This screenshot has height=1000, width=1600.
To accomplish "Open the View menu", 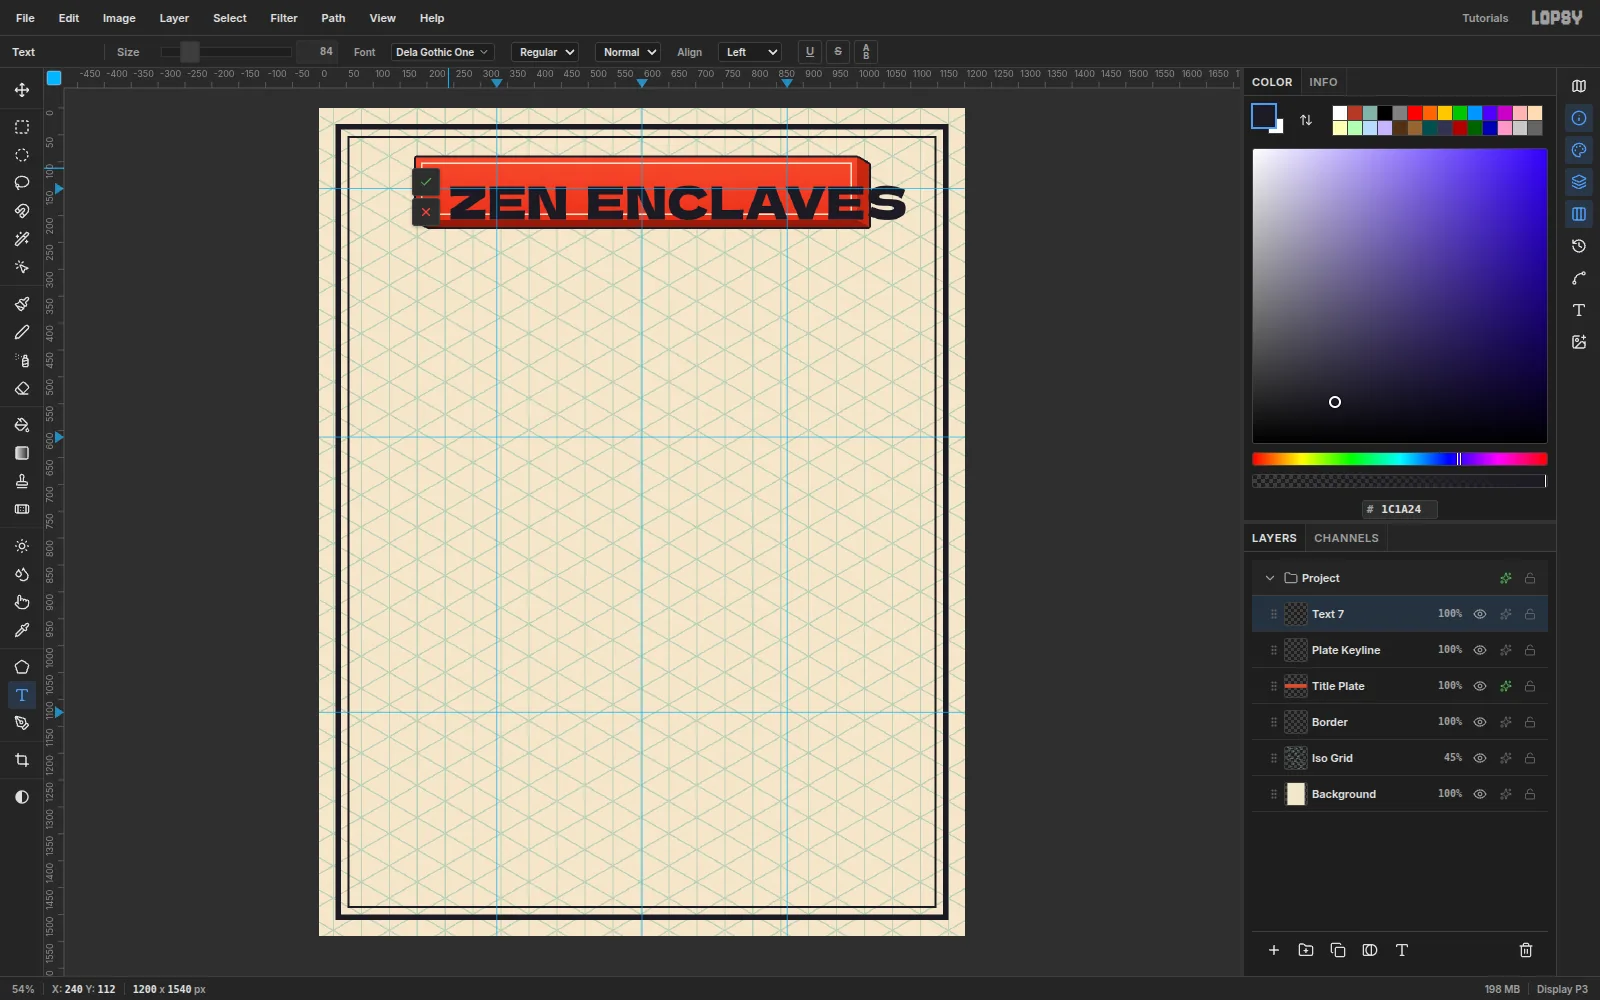I will click(383, 18).
